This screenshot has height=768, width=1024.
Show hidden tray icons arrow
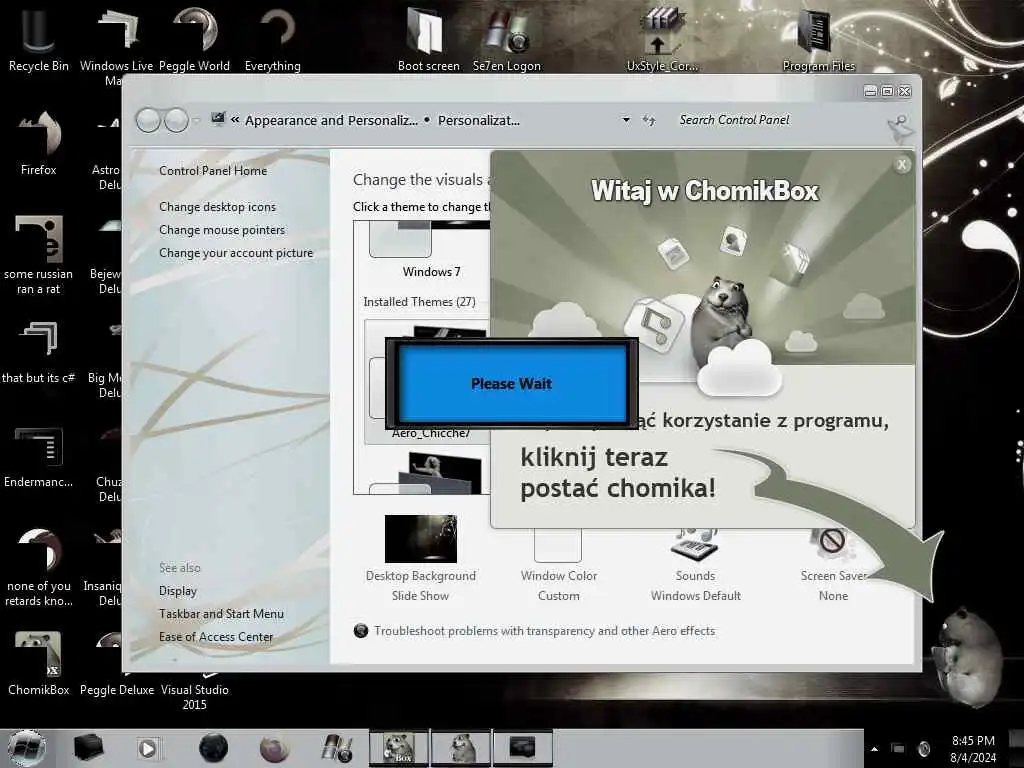[874, 749]
